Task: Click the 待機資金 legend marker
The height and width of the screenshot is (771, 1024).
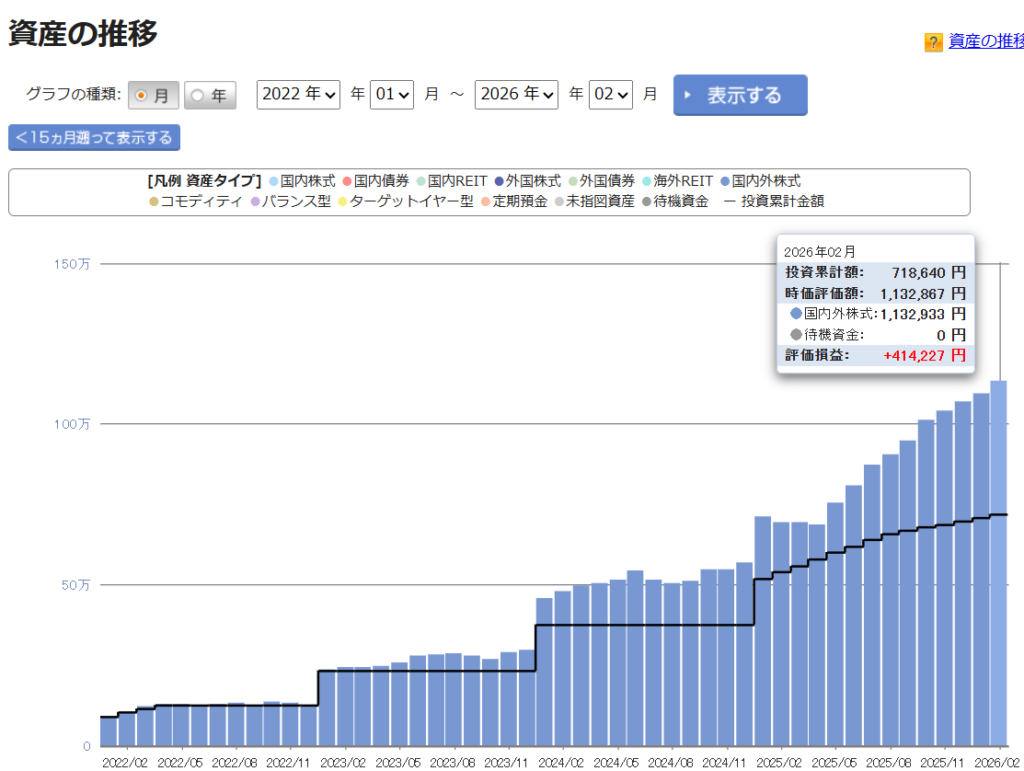Action: 647,202
